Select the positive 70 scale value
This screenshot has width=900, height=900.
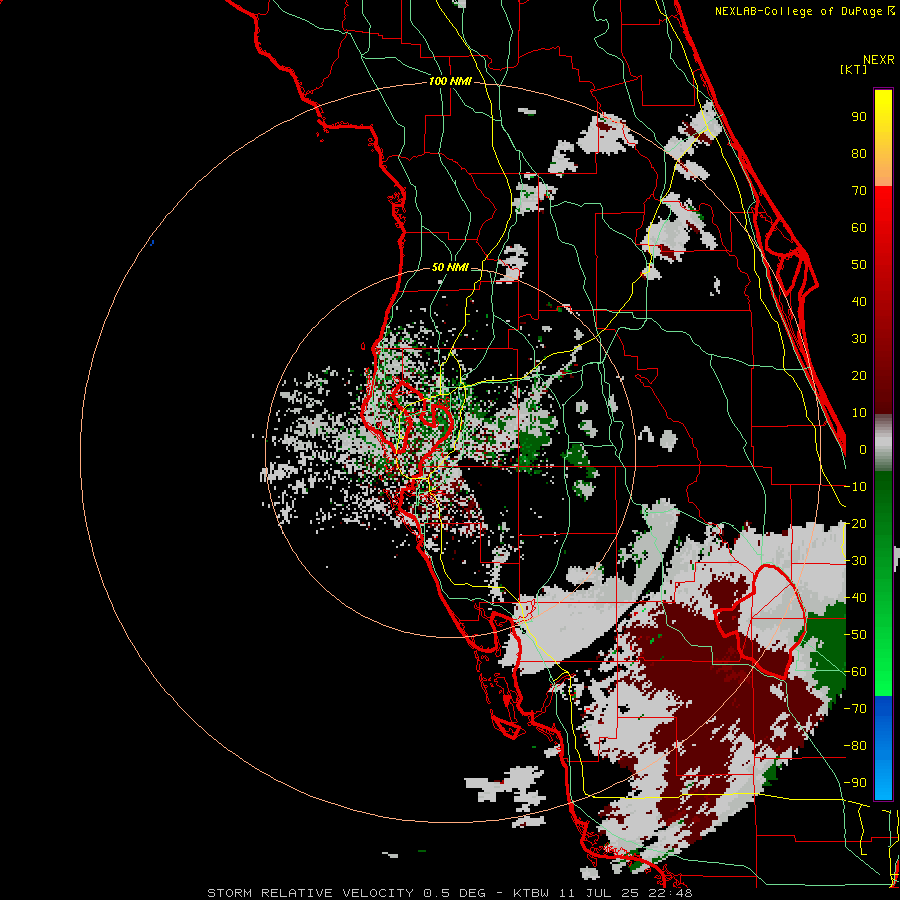point(859,191)
